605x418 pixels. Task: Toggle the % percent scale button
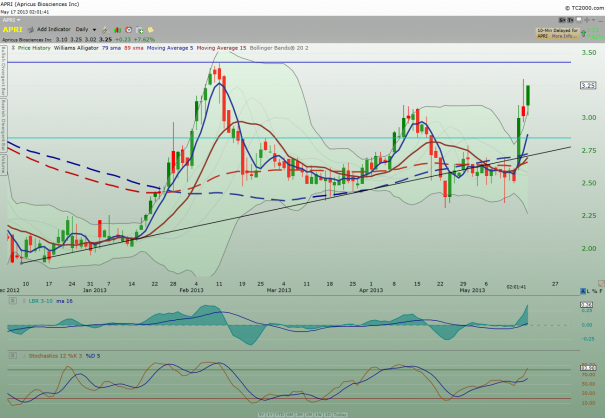point(595,291)
